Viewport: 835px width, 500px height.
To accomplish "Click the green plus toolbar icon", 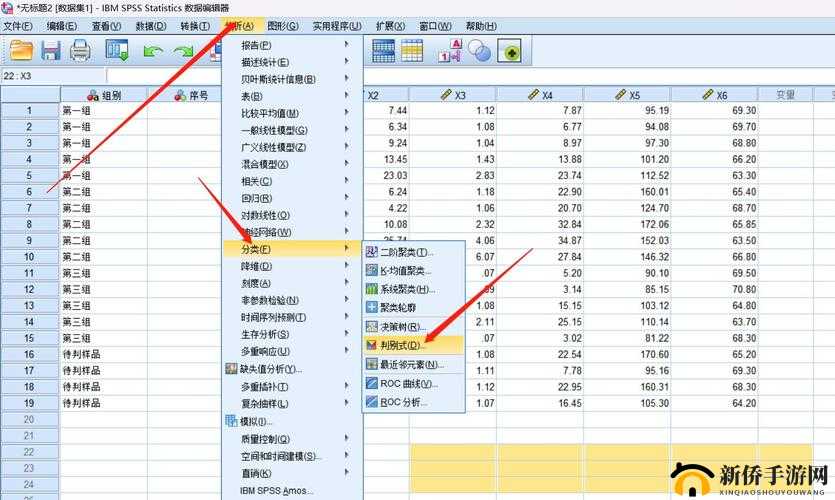I will click(x=510, y=49).
